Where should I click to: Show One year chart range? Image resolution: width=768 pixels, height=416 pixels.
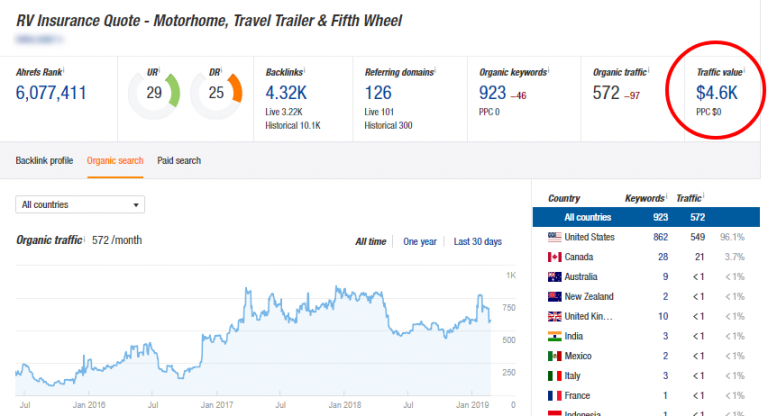click(x=420, y=242)
